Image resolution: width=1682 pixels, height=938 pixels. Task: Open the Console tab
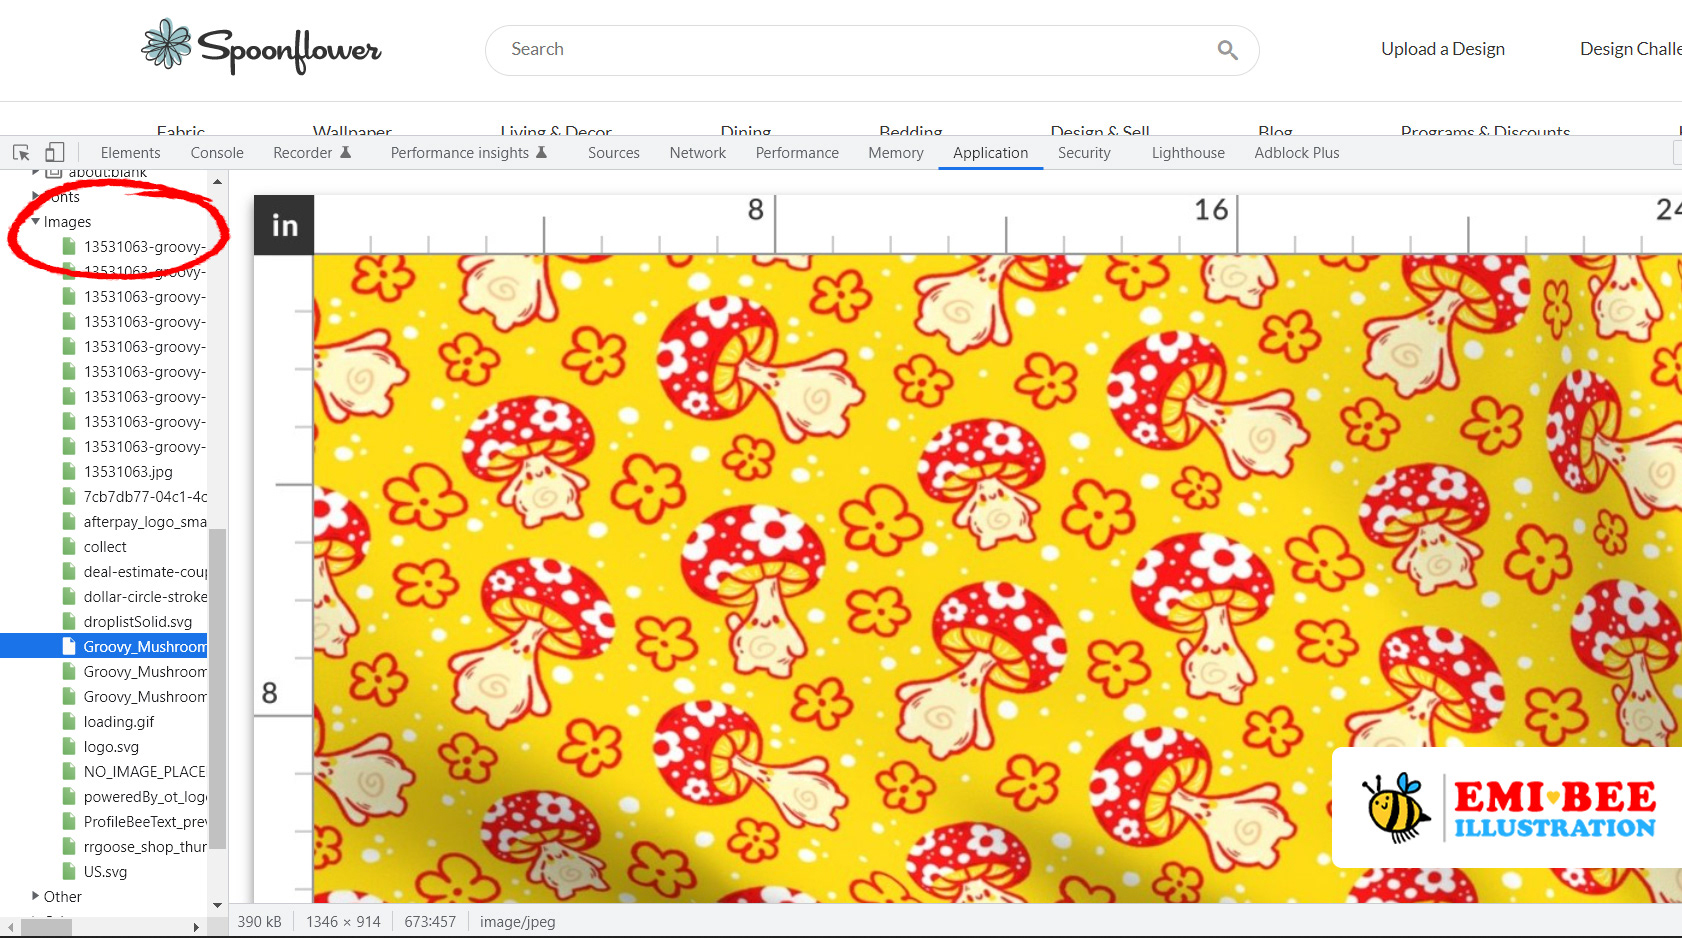tap(217, 153)
